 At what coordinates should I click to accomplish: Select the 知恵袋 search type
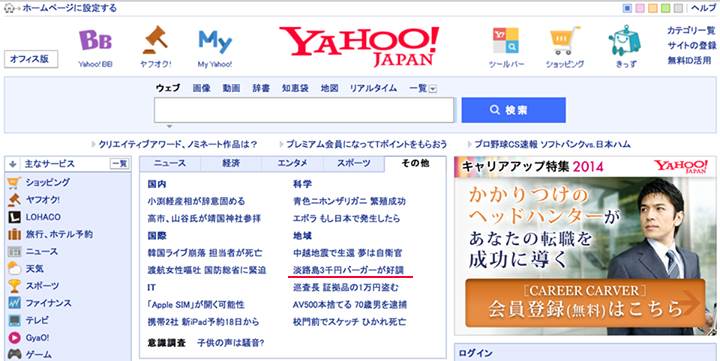point(295,88)
